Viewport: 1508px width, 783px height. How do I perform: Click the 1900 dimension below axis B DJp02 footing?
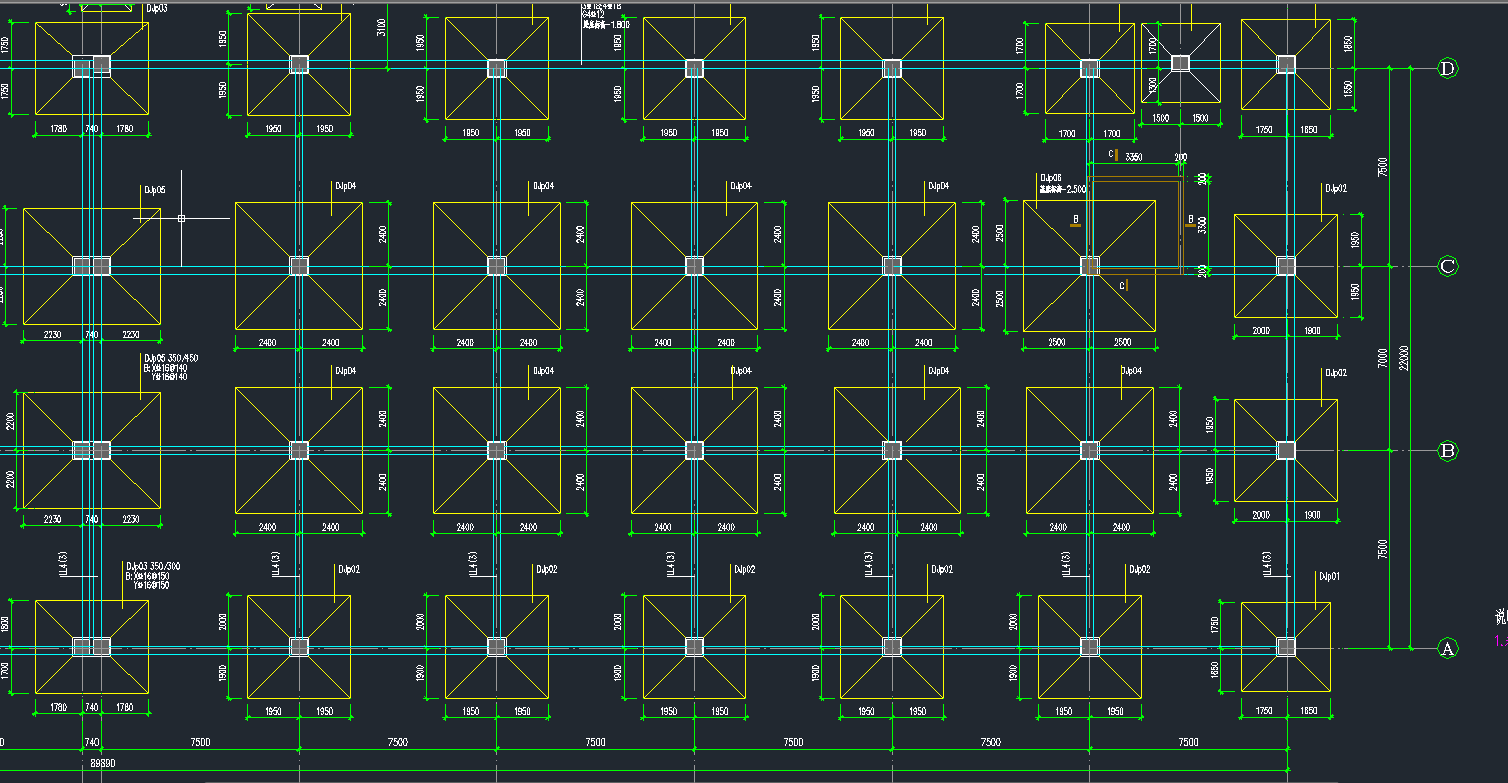1312,515
